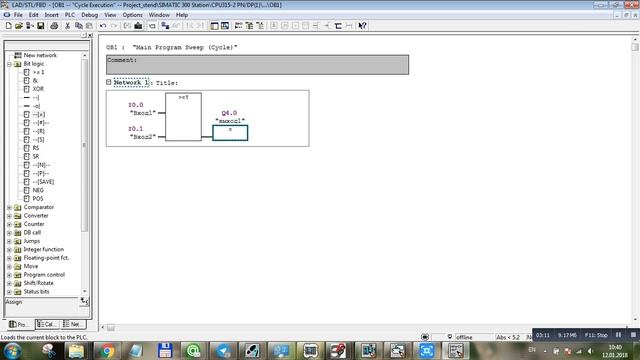Toggle the Details window toolbar icon

[x=225, y=26]
